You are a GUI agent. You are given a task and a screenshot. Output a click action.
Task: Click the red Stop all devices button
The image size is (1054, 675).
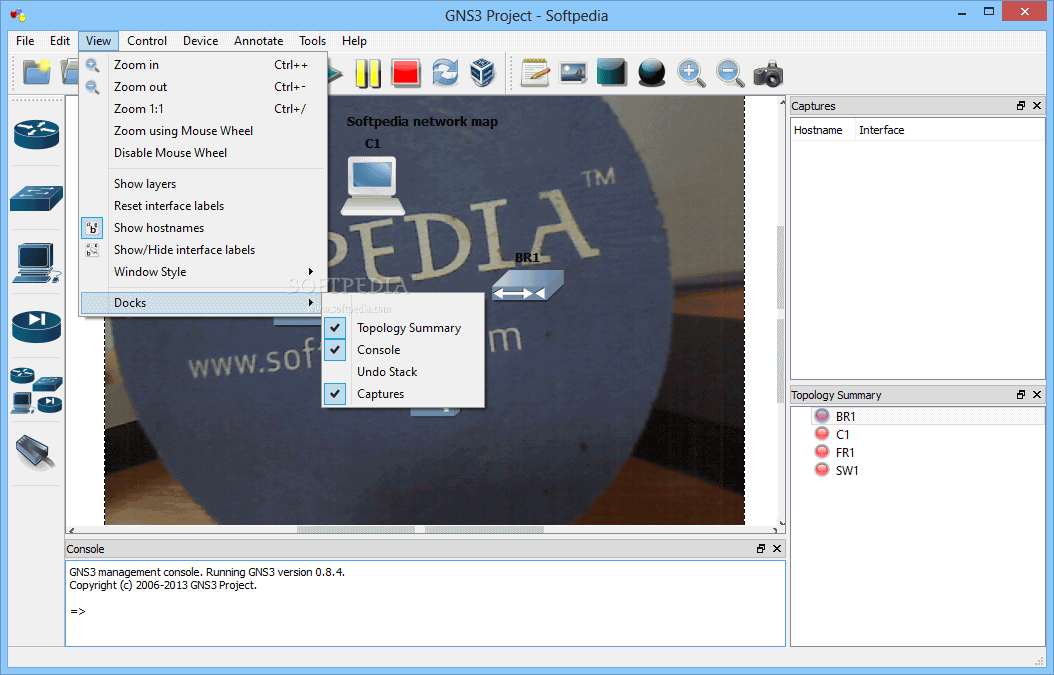406,73
